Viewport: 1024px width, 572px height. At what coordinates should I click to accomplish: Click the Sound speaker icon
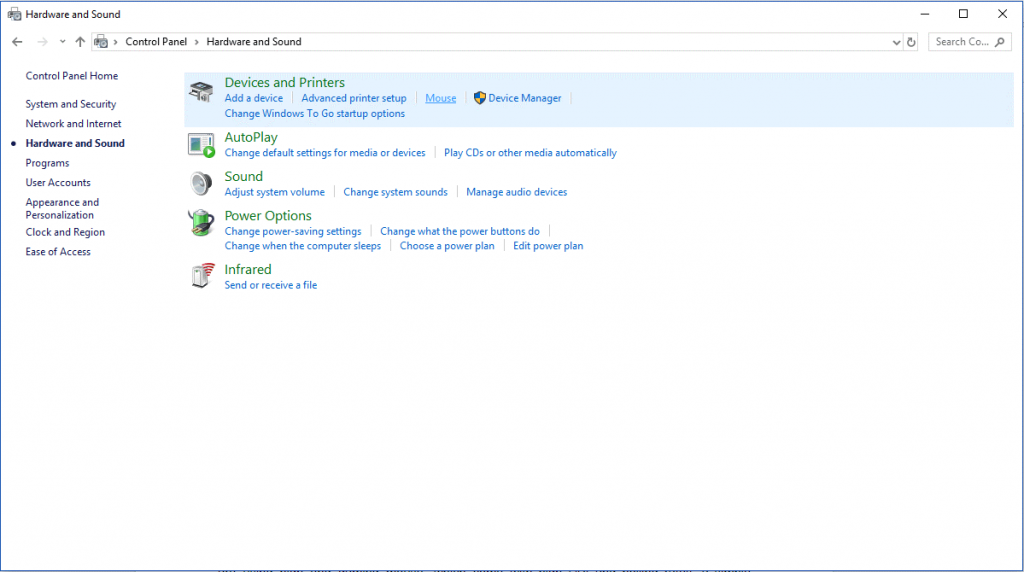point(201,183)
